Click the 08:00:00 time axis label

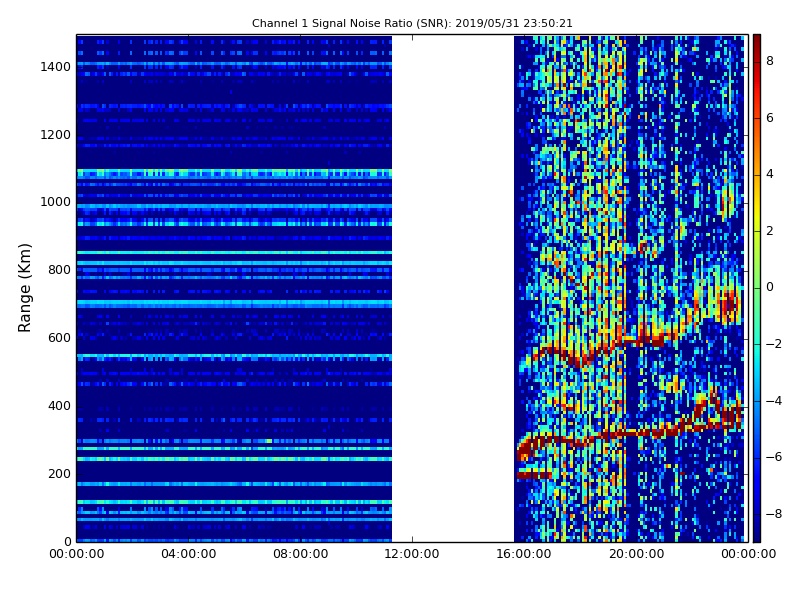coord(301,554)
